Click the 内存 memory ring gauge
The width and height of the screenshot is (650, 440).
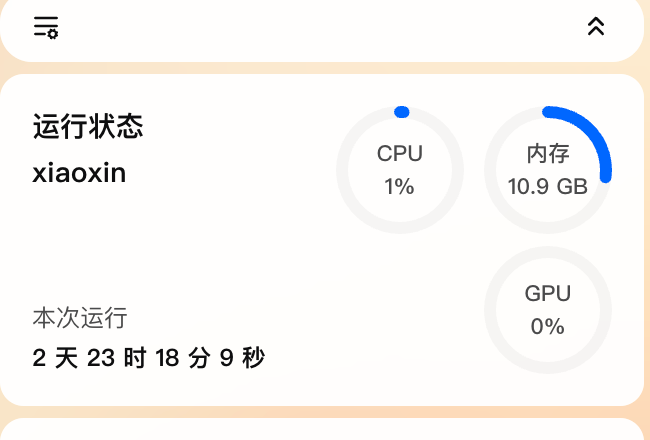tap(548, 169)
